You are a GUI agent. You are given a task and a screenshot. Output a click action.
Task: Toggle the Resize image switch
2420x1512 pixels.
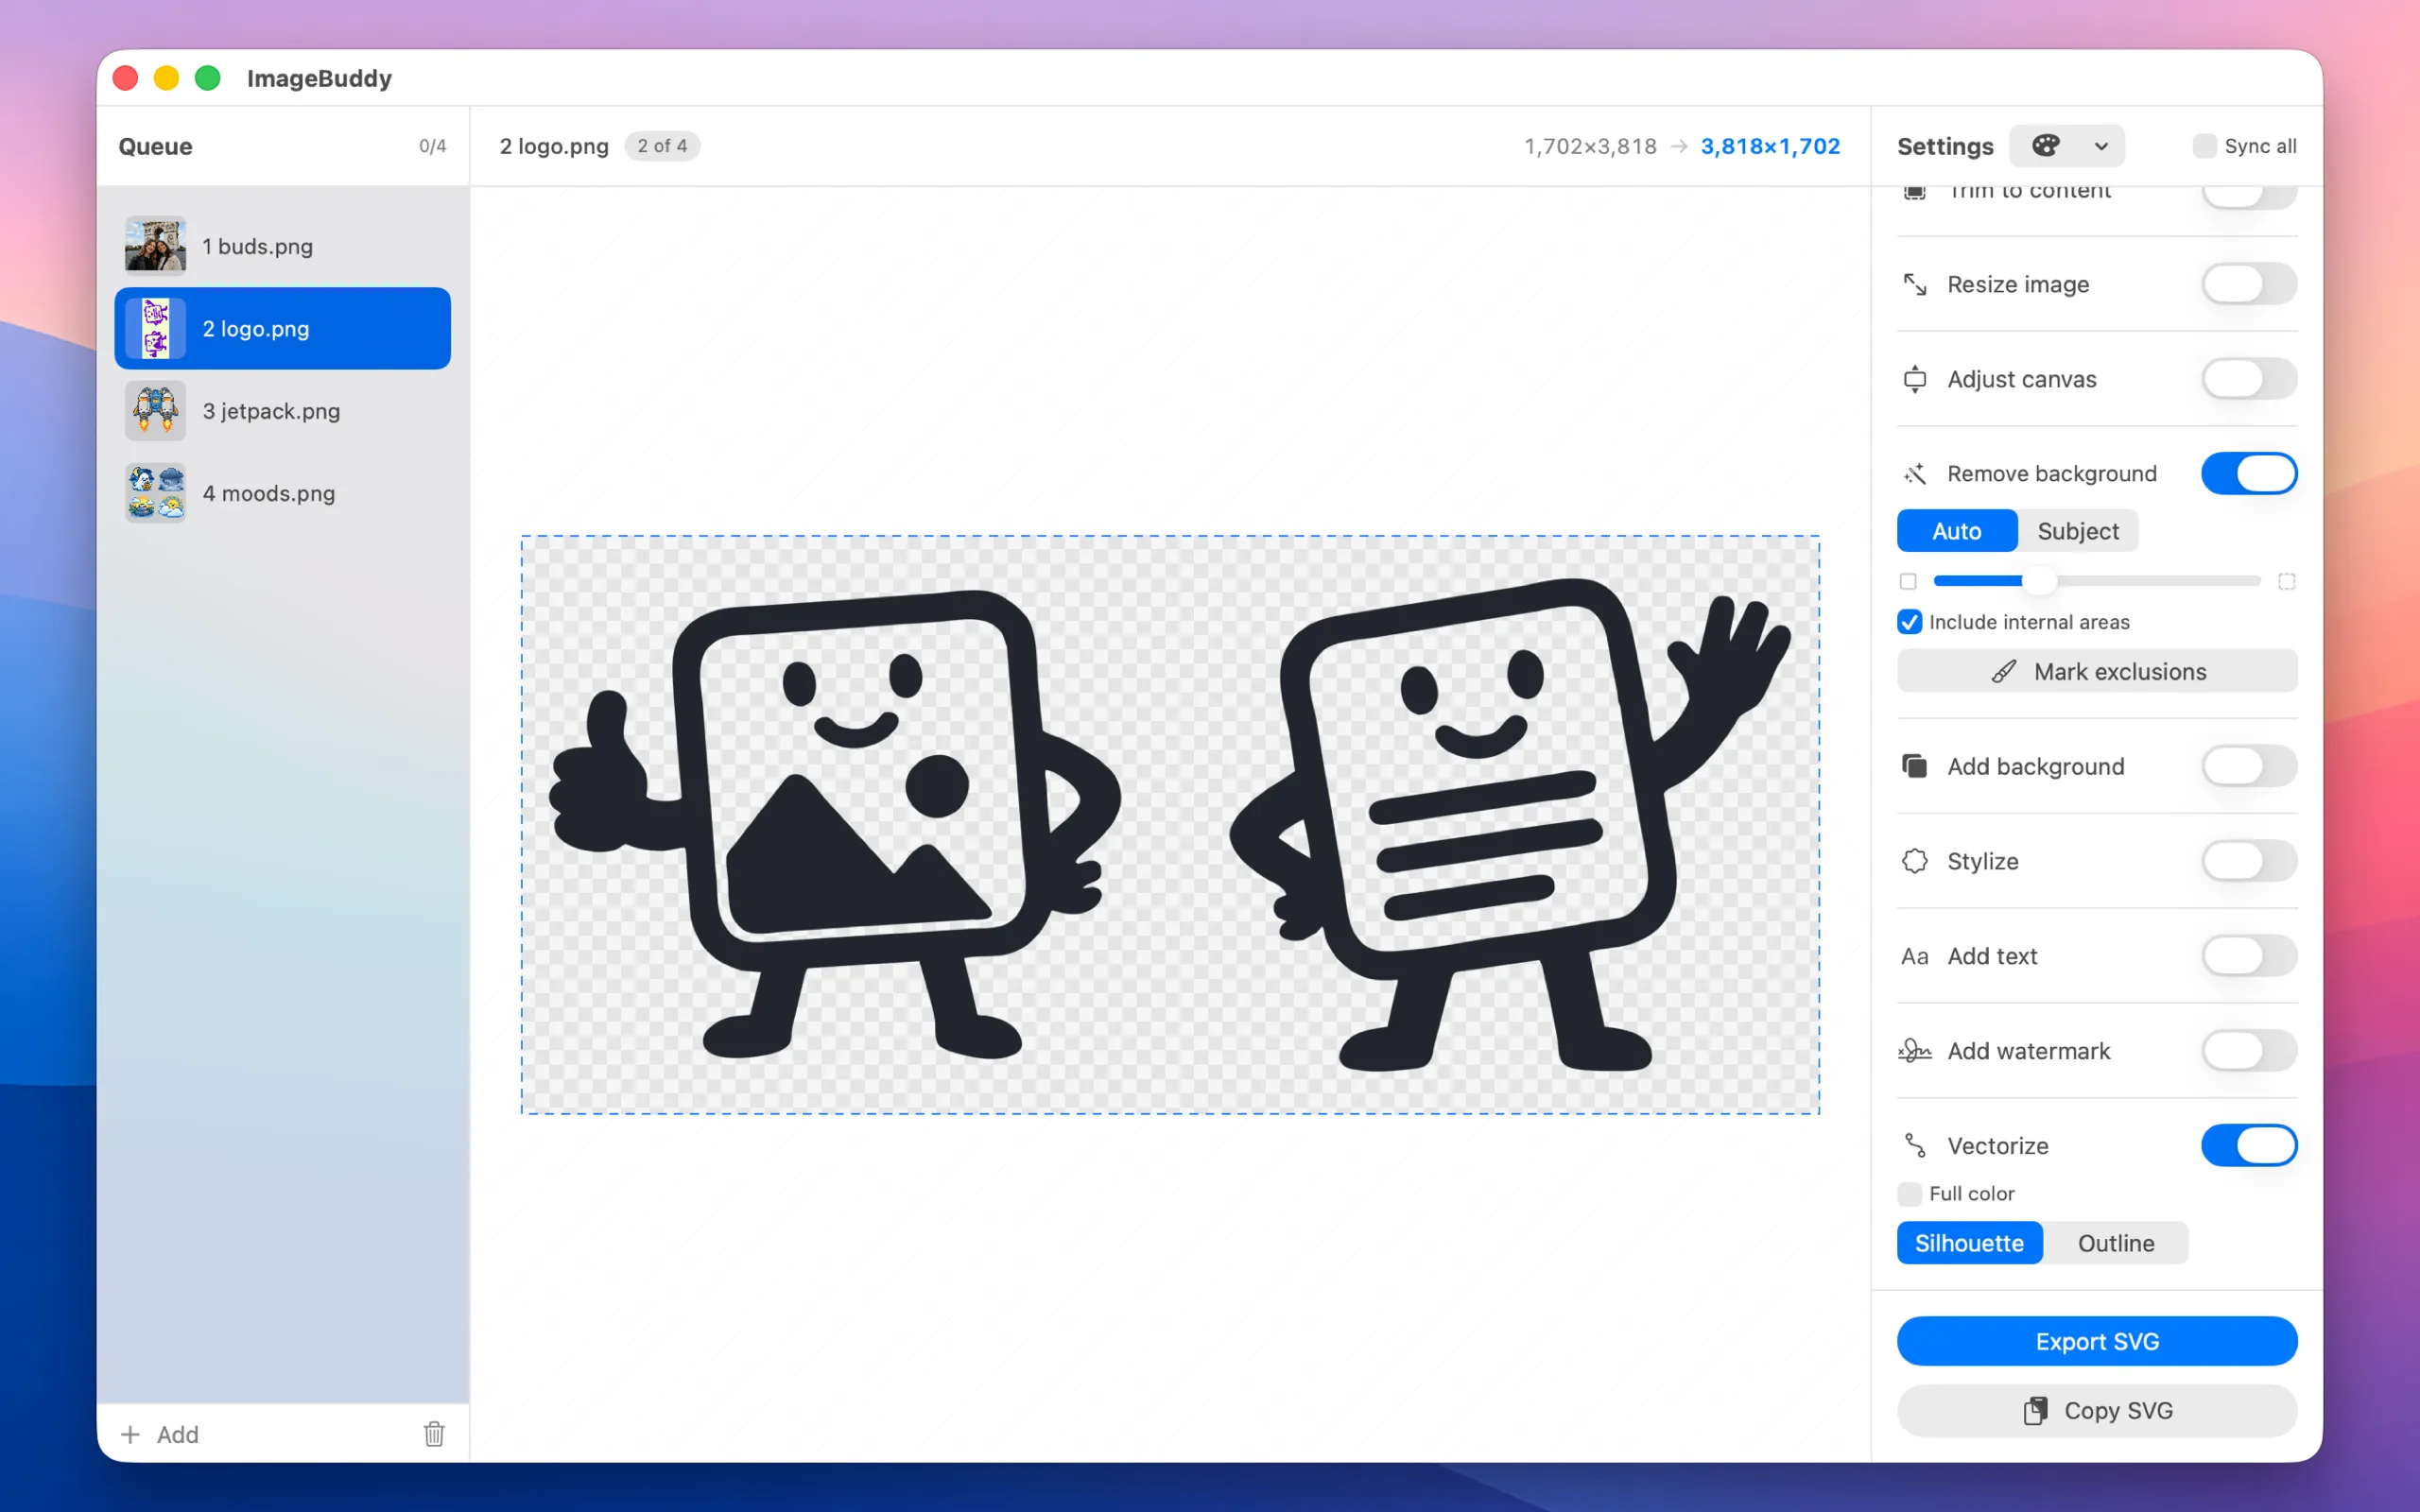(2248, 284)
